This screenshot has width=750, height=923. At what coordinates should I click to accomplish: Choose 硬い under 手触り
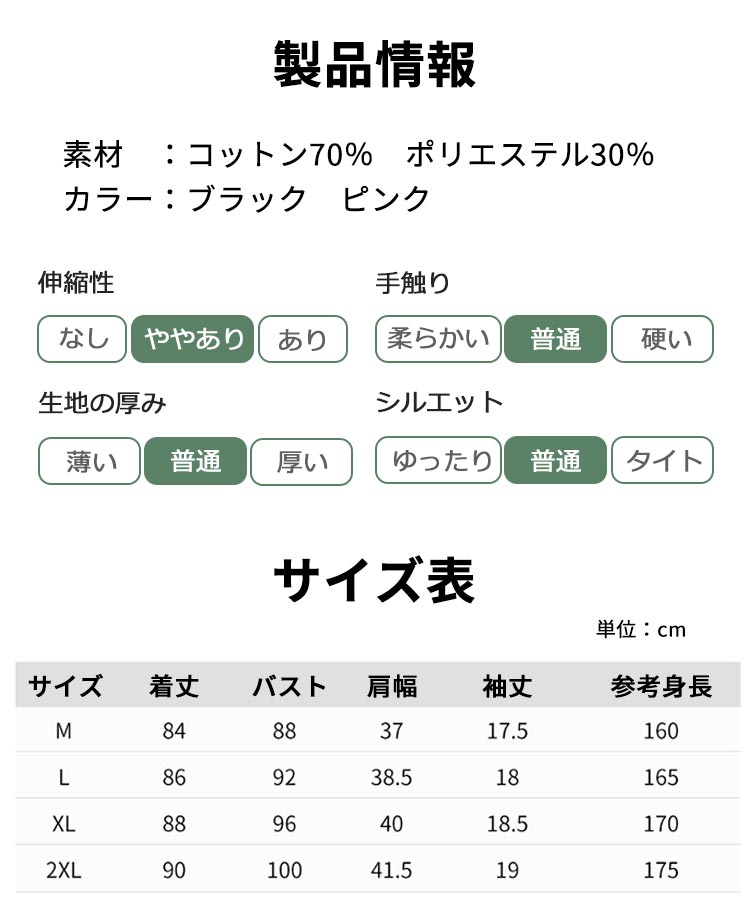[x=662, y=339]
